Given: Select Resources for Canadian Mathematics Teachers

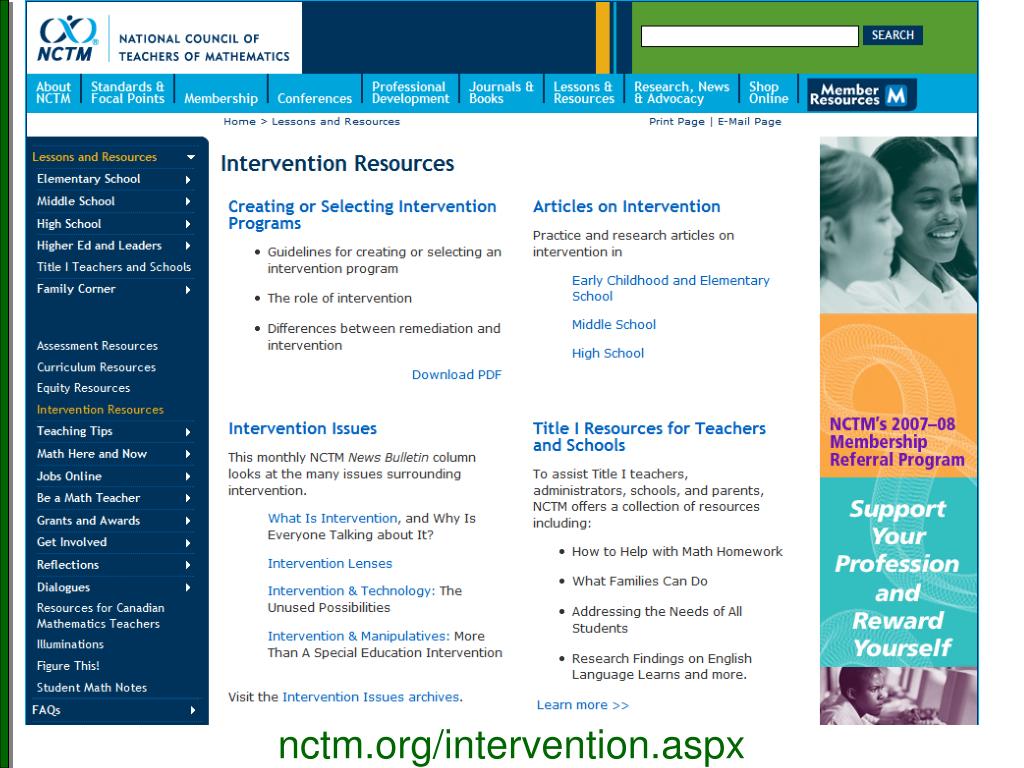Looking at the screenshot, I should coord(100,616).
